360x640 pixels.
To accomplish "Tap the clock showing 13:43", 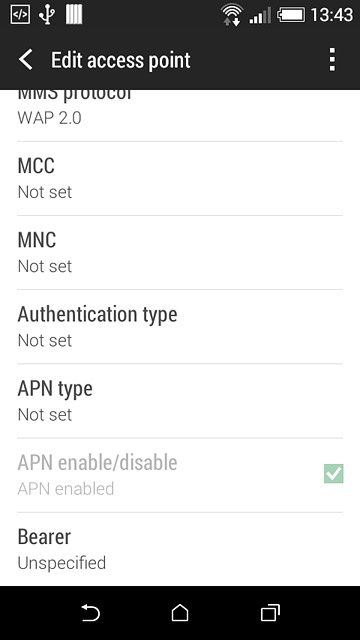I will (x=331, y=16).
